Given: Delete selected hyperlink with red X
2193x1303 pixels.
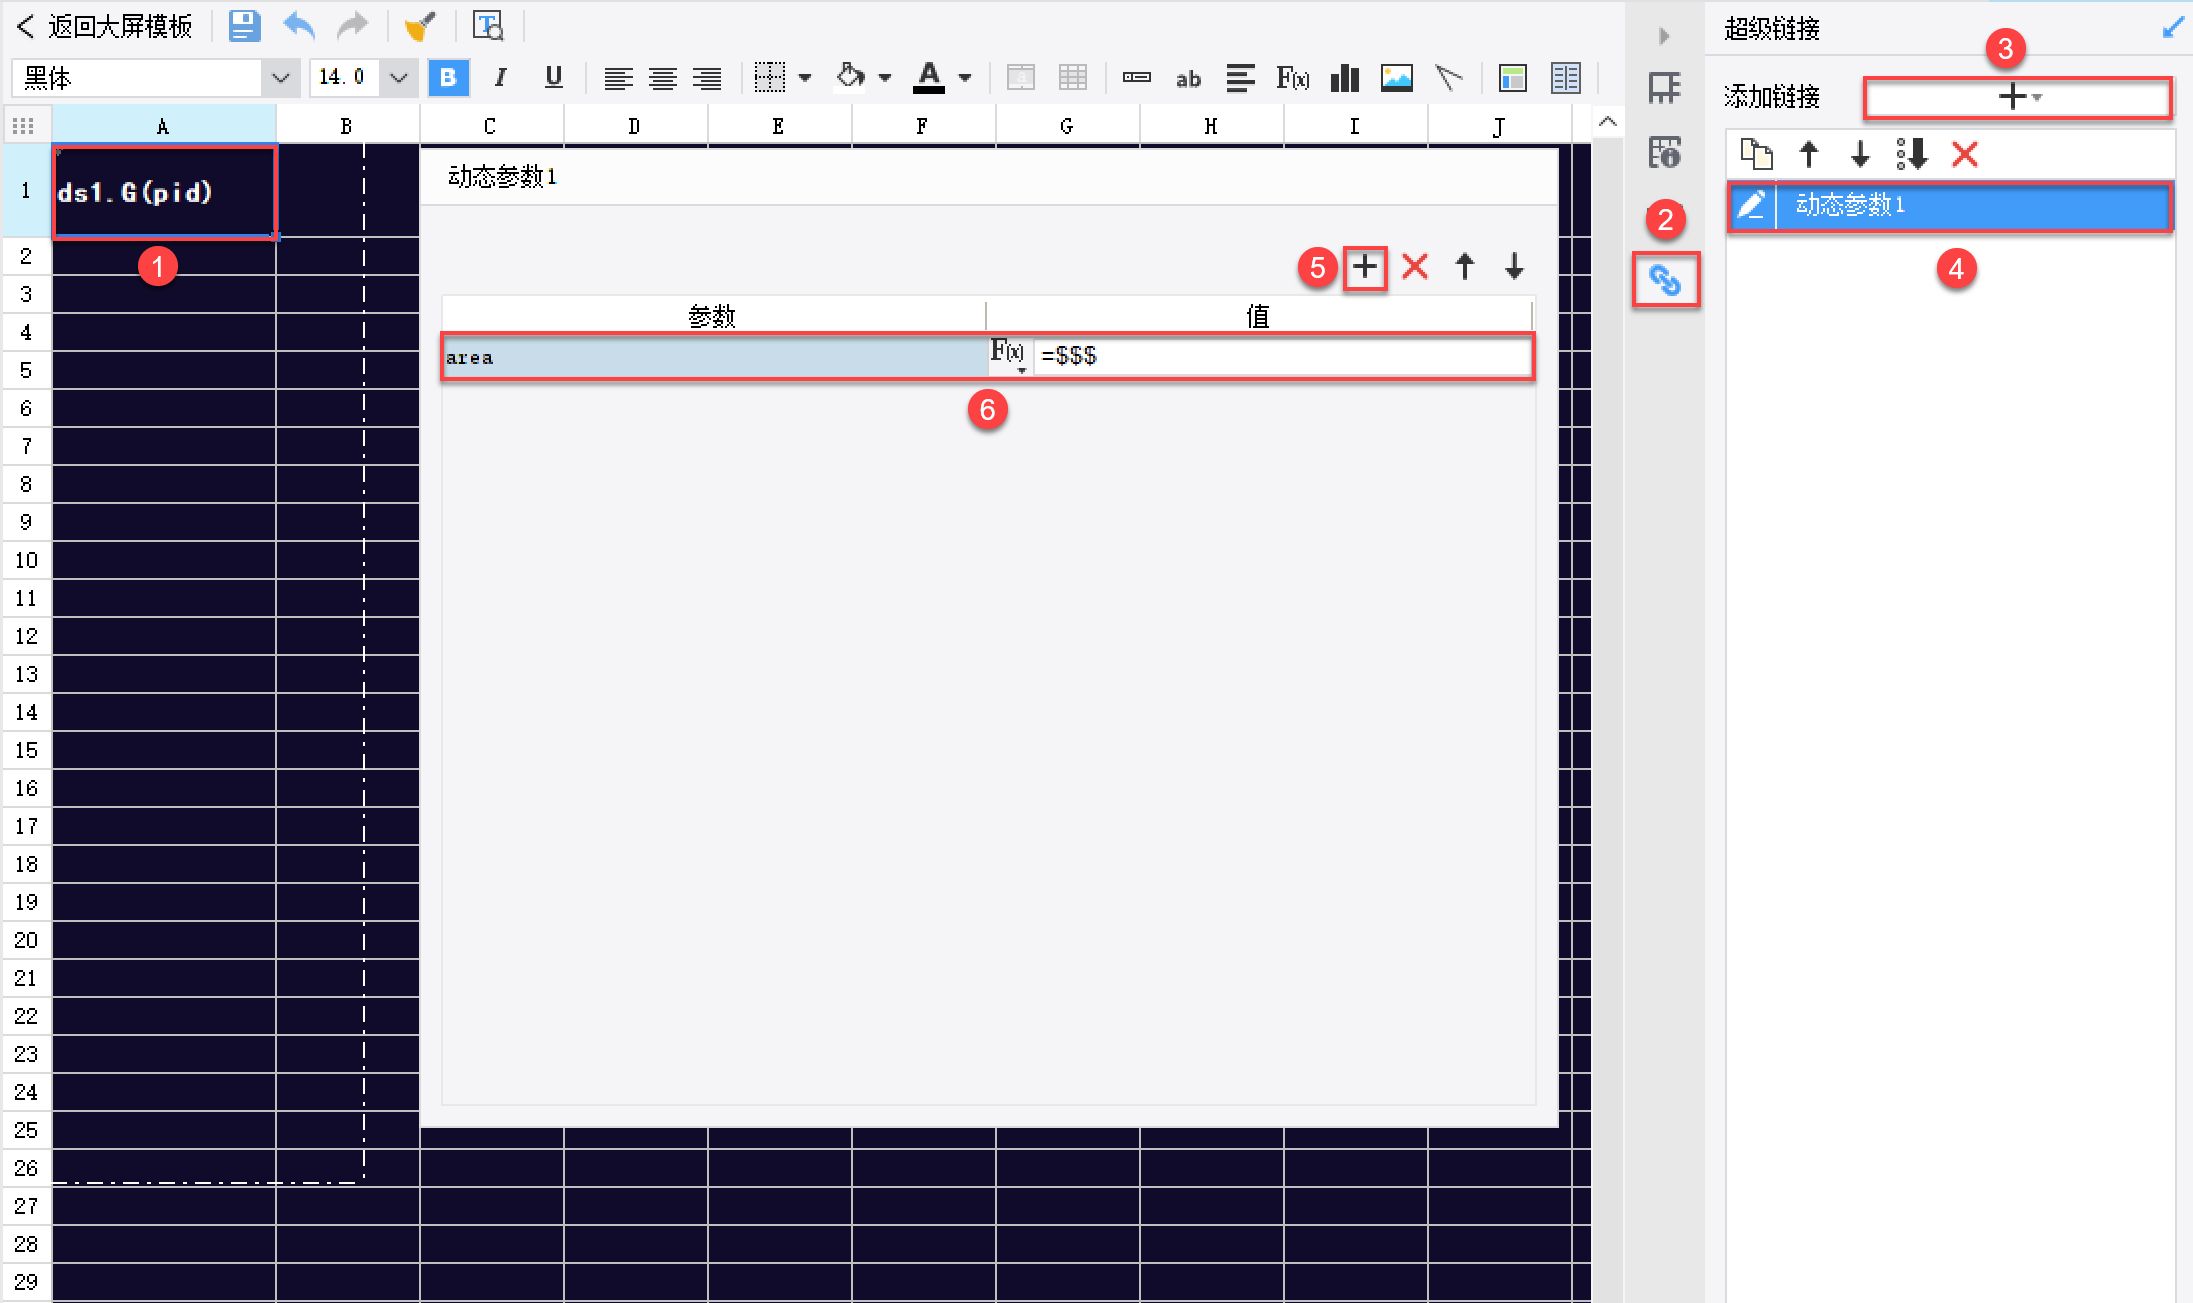Looking at the screenshot, I should pyautogui.click(x=1964, y=154).
